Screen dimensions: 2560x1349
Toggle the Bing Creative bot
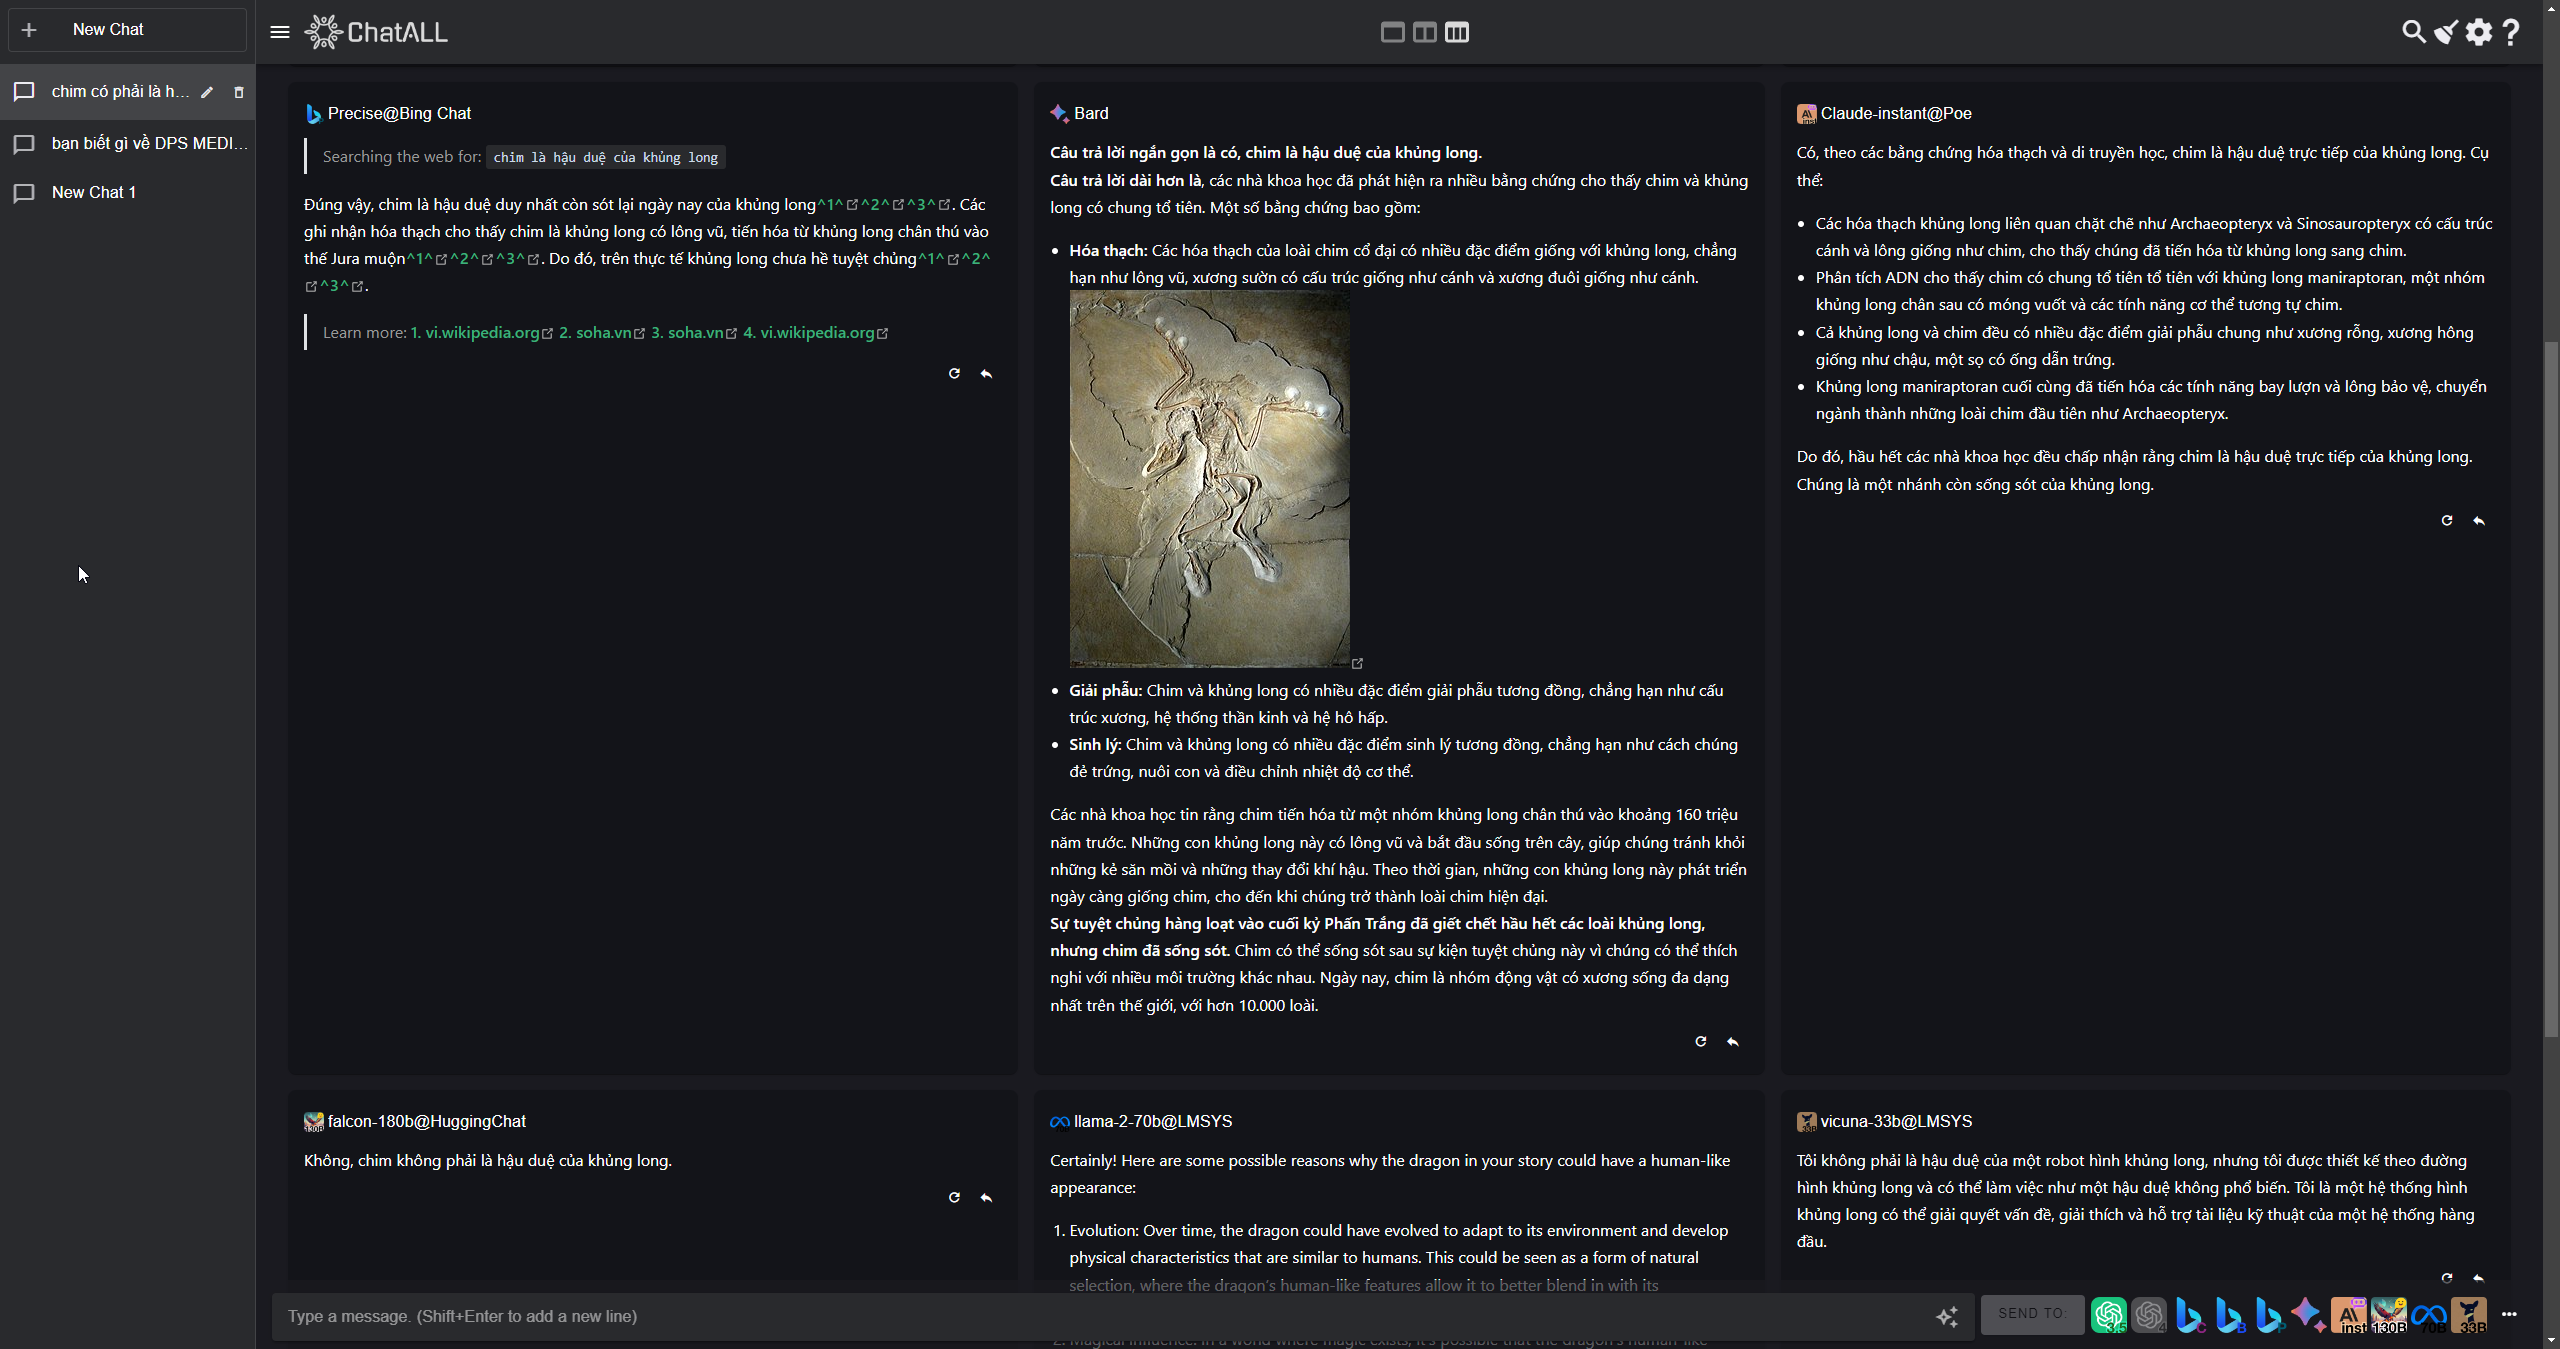click(2189, 1315)
